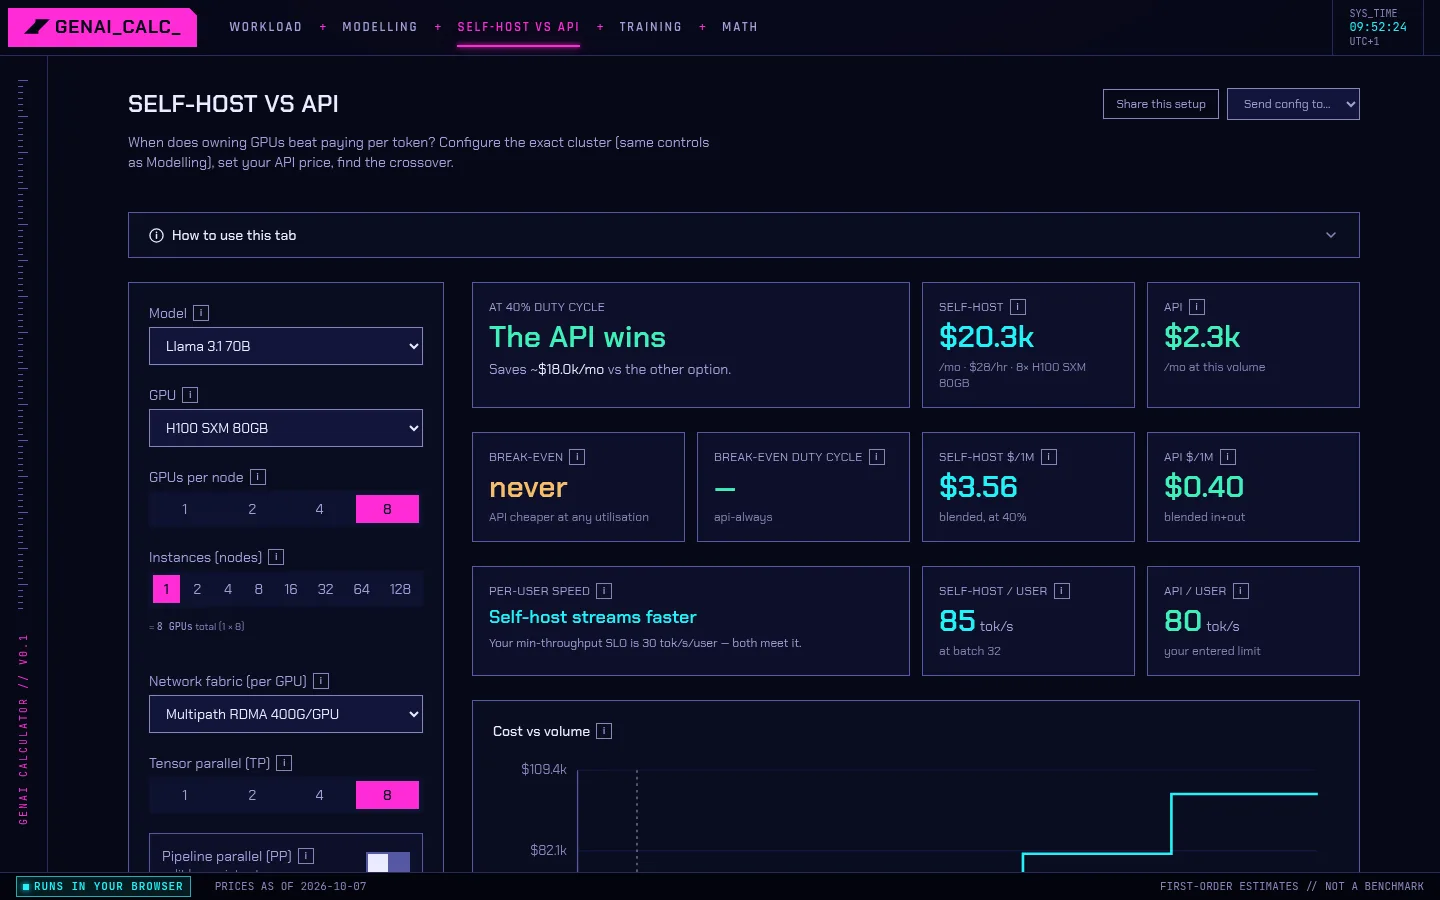This screenshot has height=900, width=1440.
Task: Set GPUs per node to 1
Action: click(x=185, y=509)
